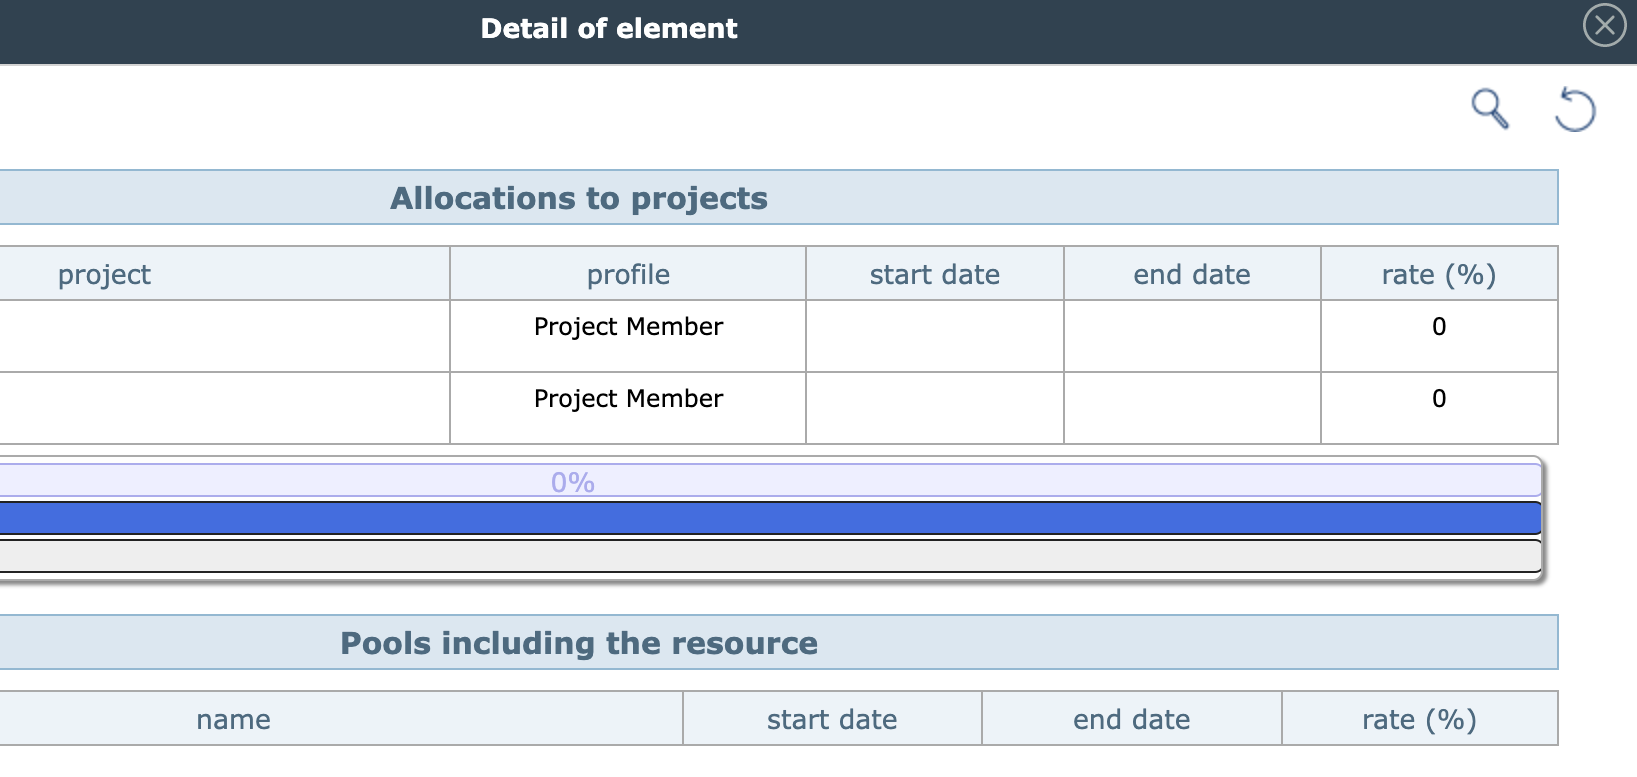Click rate (%) header in Pools table
Image resolution: width=1637 pixels, height=777 pixels.
(1419, 719)
